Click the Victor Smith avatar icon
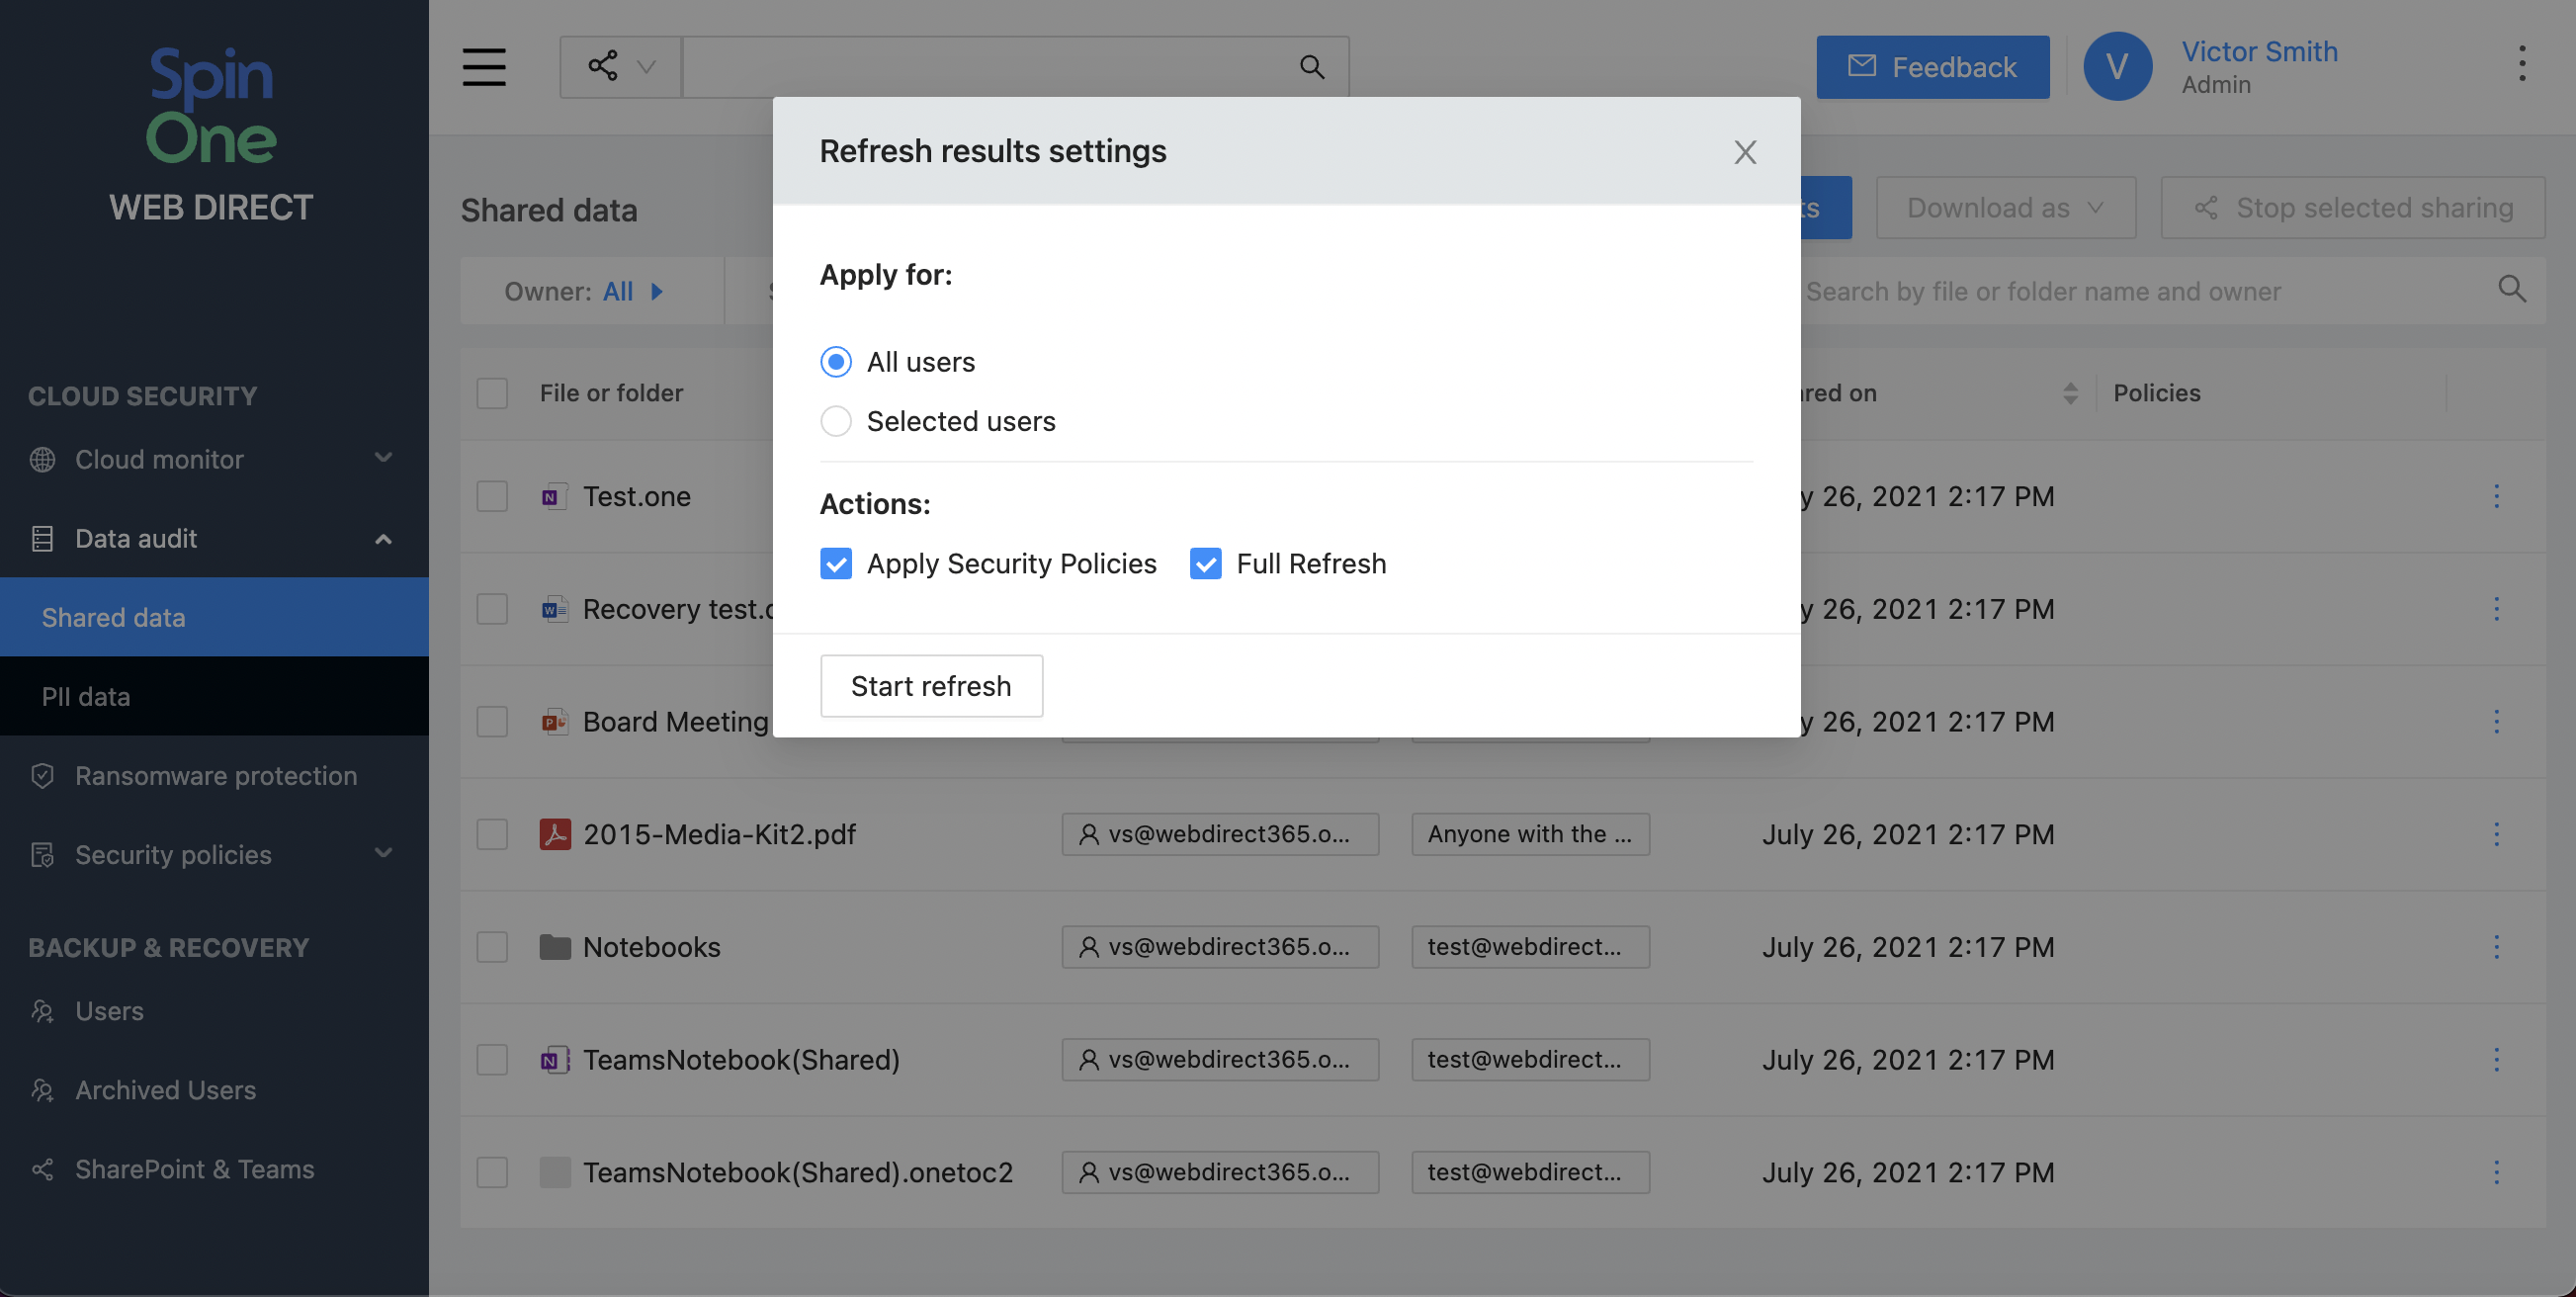Image resolution: width=2576 pixels, height=1297 pixels. coord(2116,66)
